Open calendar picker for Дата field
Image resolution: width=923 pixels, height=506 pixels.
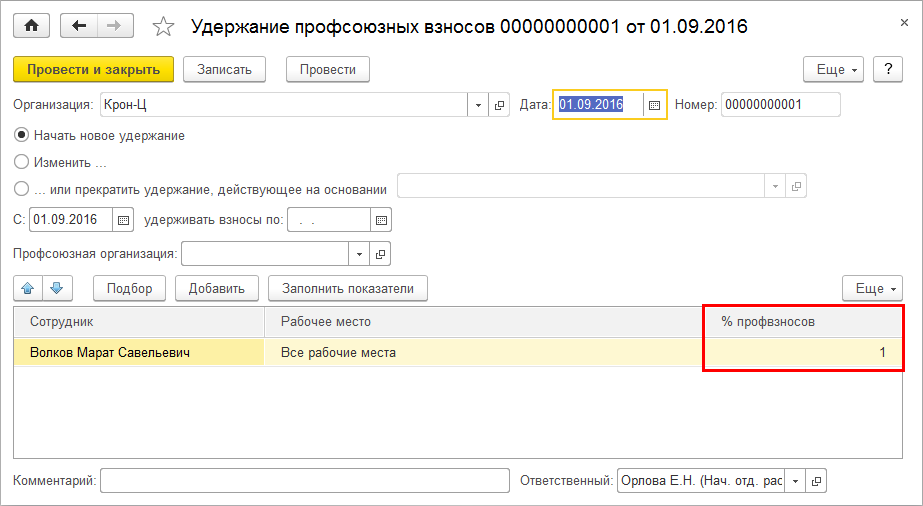[x=654, y=105]
